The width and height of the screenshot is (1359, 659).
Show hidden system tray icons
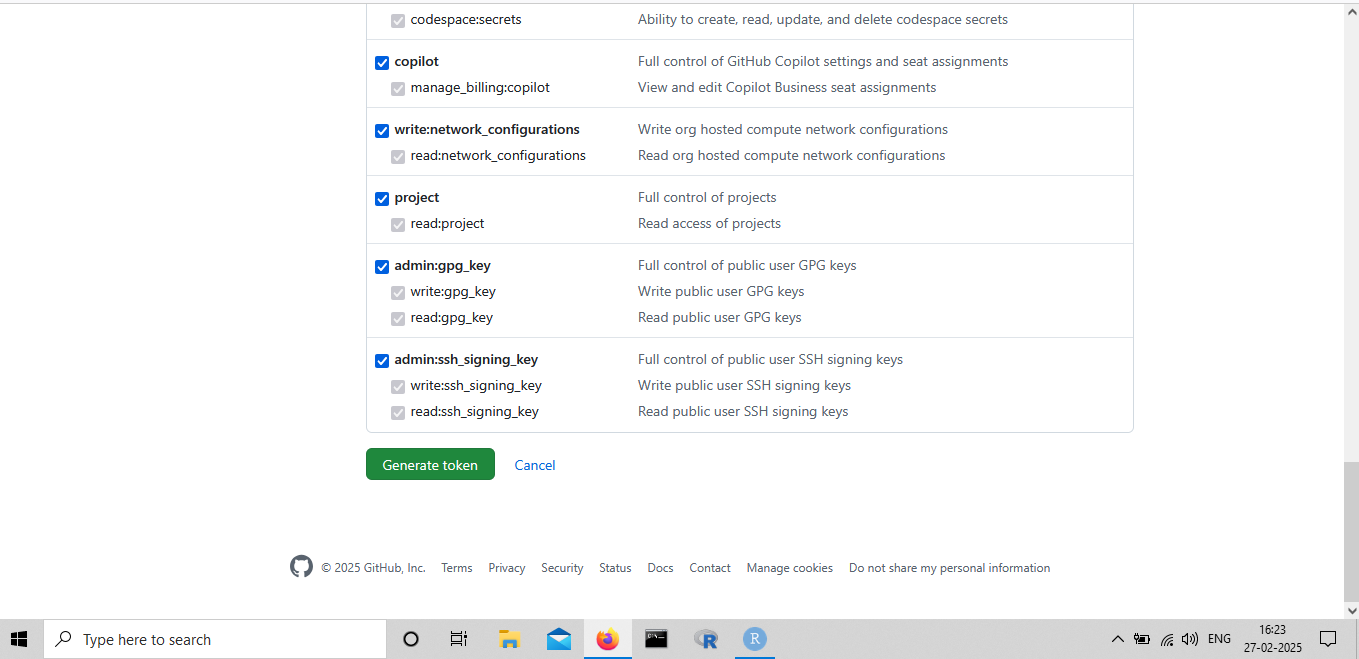(1117, 639)
